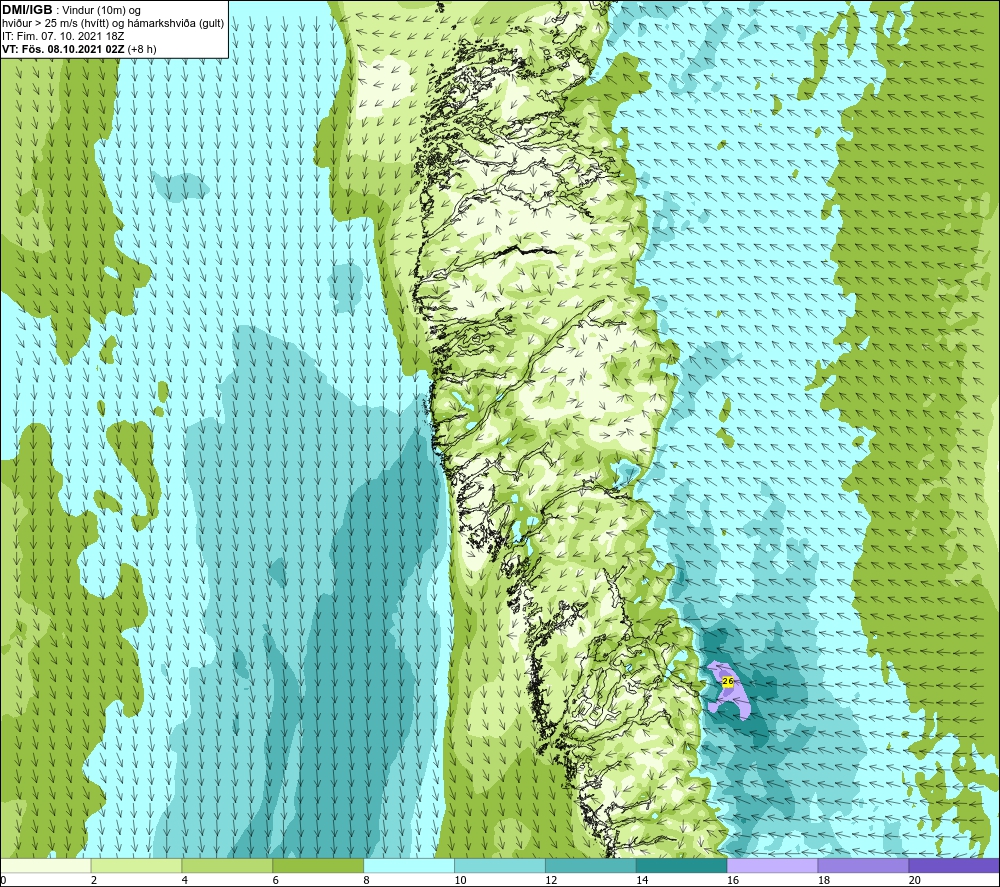This screenshot has height=887, width=1000.
Task: Click the scale label '18'
Action: [x=823, y=880]
